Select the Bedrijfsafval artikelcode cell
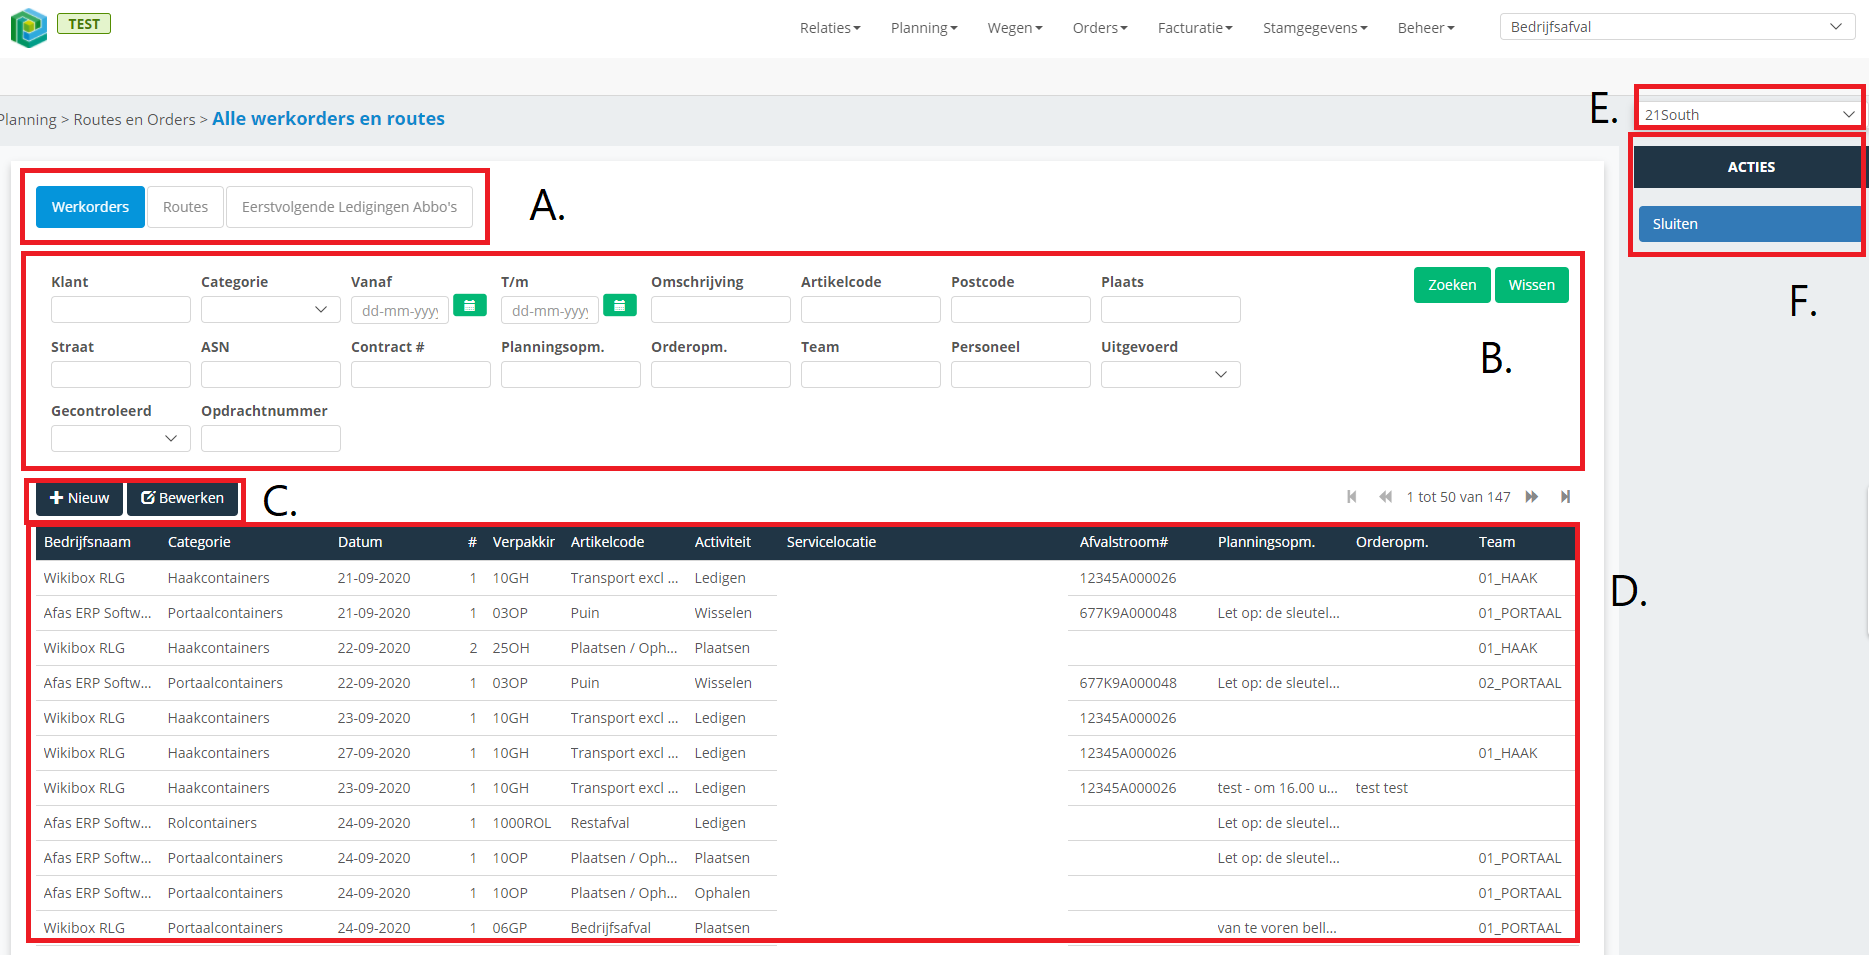 [x=610, y=928]
